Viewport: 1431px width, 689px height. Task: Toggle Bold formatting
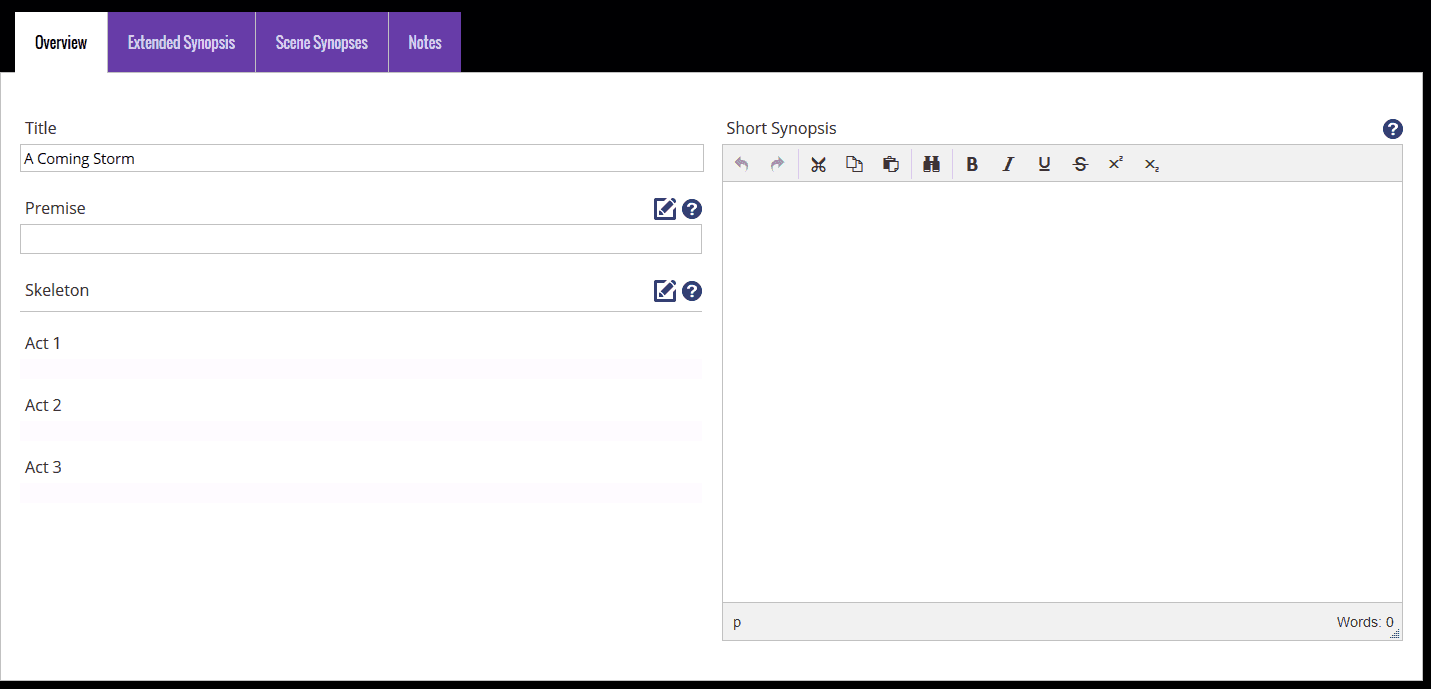click(972, 164)
